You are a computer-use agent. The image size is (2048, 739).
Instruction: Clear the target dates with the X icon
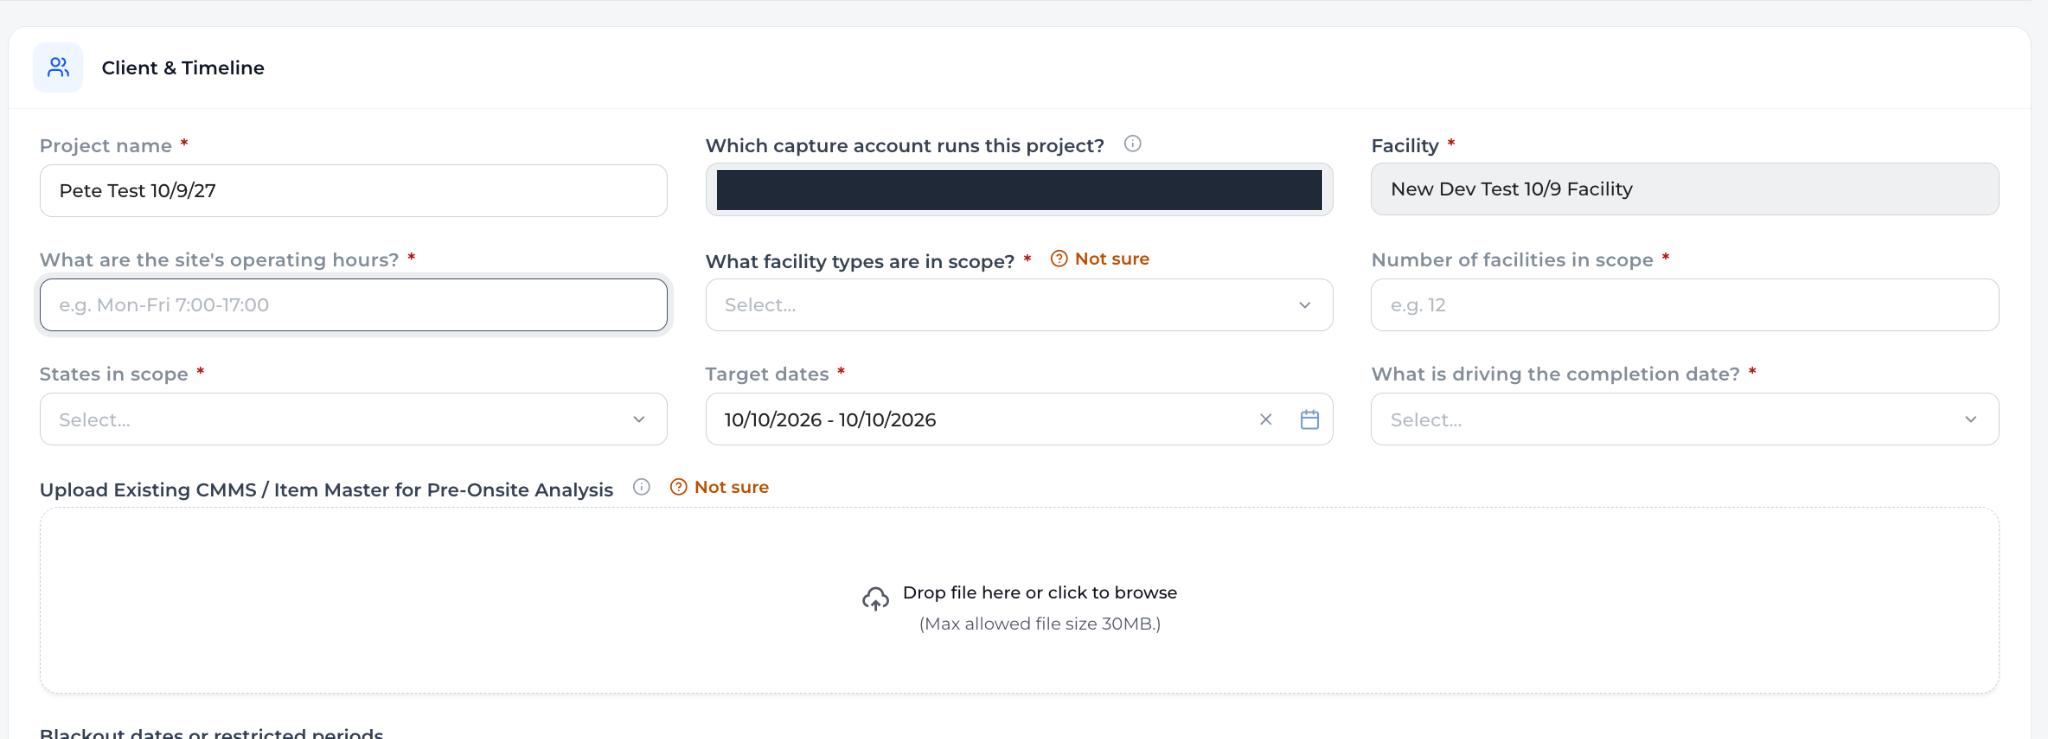click(x=1266, y=419)
